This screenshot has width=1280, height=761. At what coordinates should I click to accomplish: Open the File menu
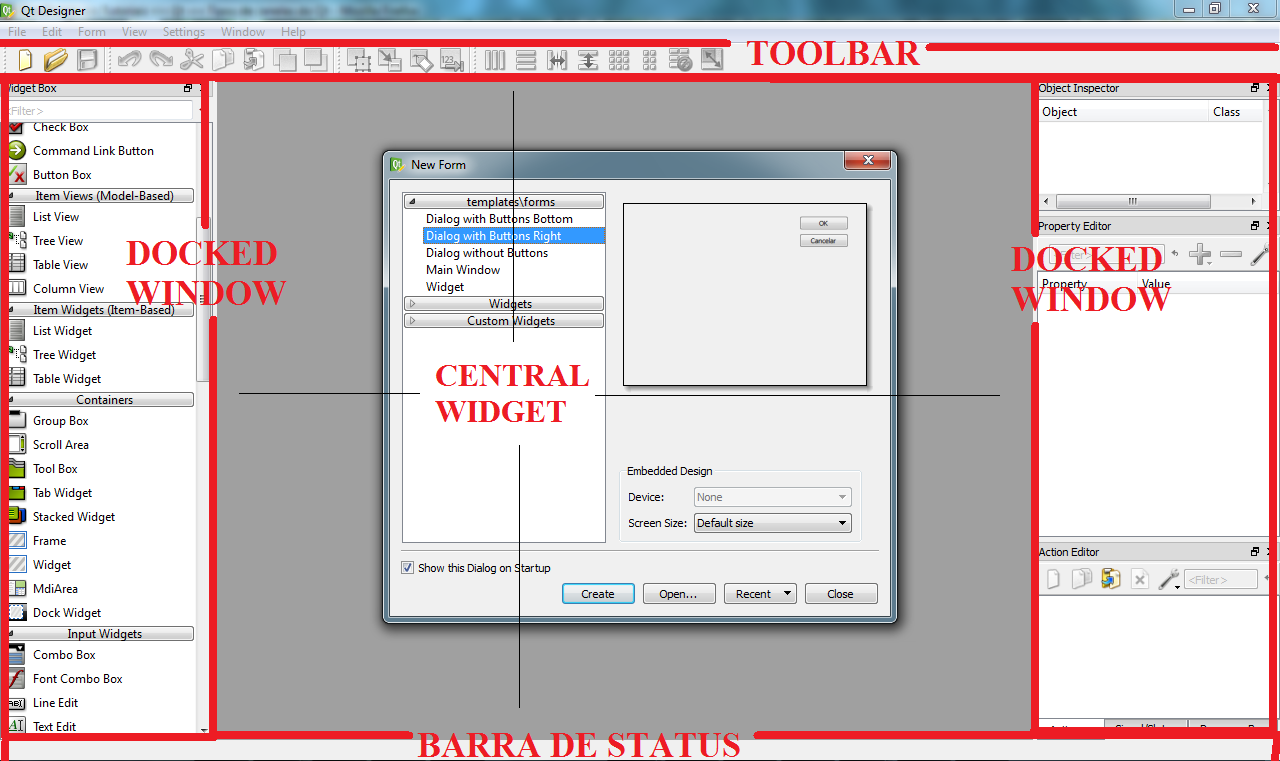(17, 32)
